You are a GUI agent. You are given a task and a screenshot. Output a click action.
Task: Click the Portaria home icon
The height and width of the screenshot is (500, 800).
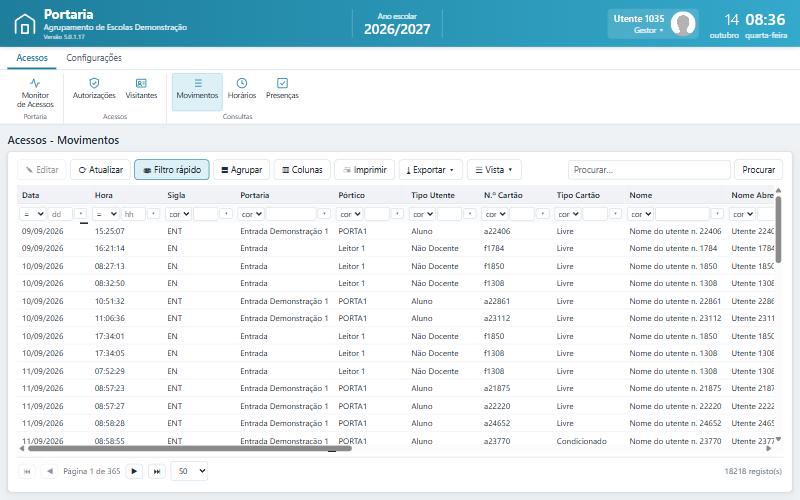coord(24,24)
